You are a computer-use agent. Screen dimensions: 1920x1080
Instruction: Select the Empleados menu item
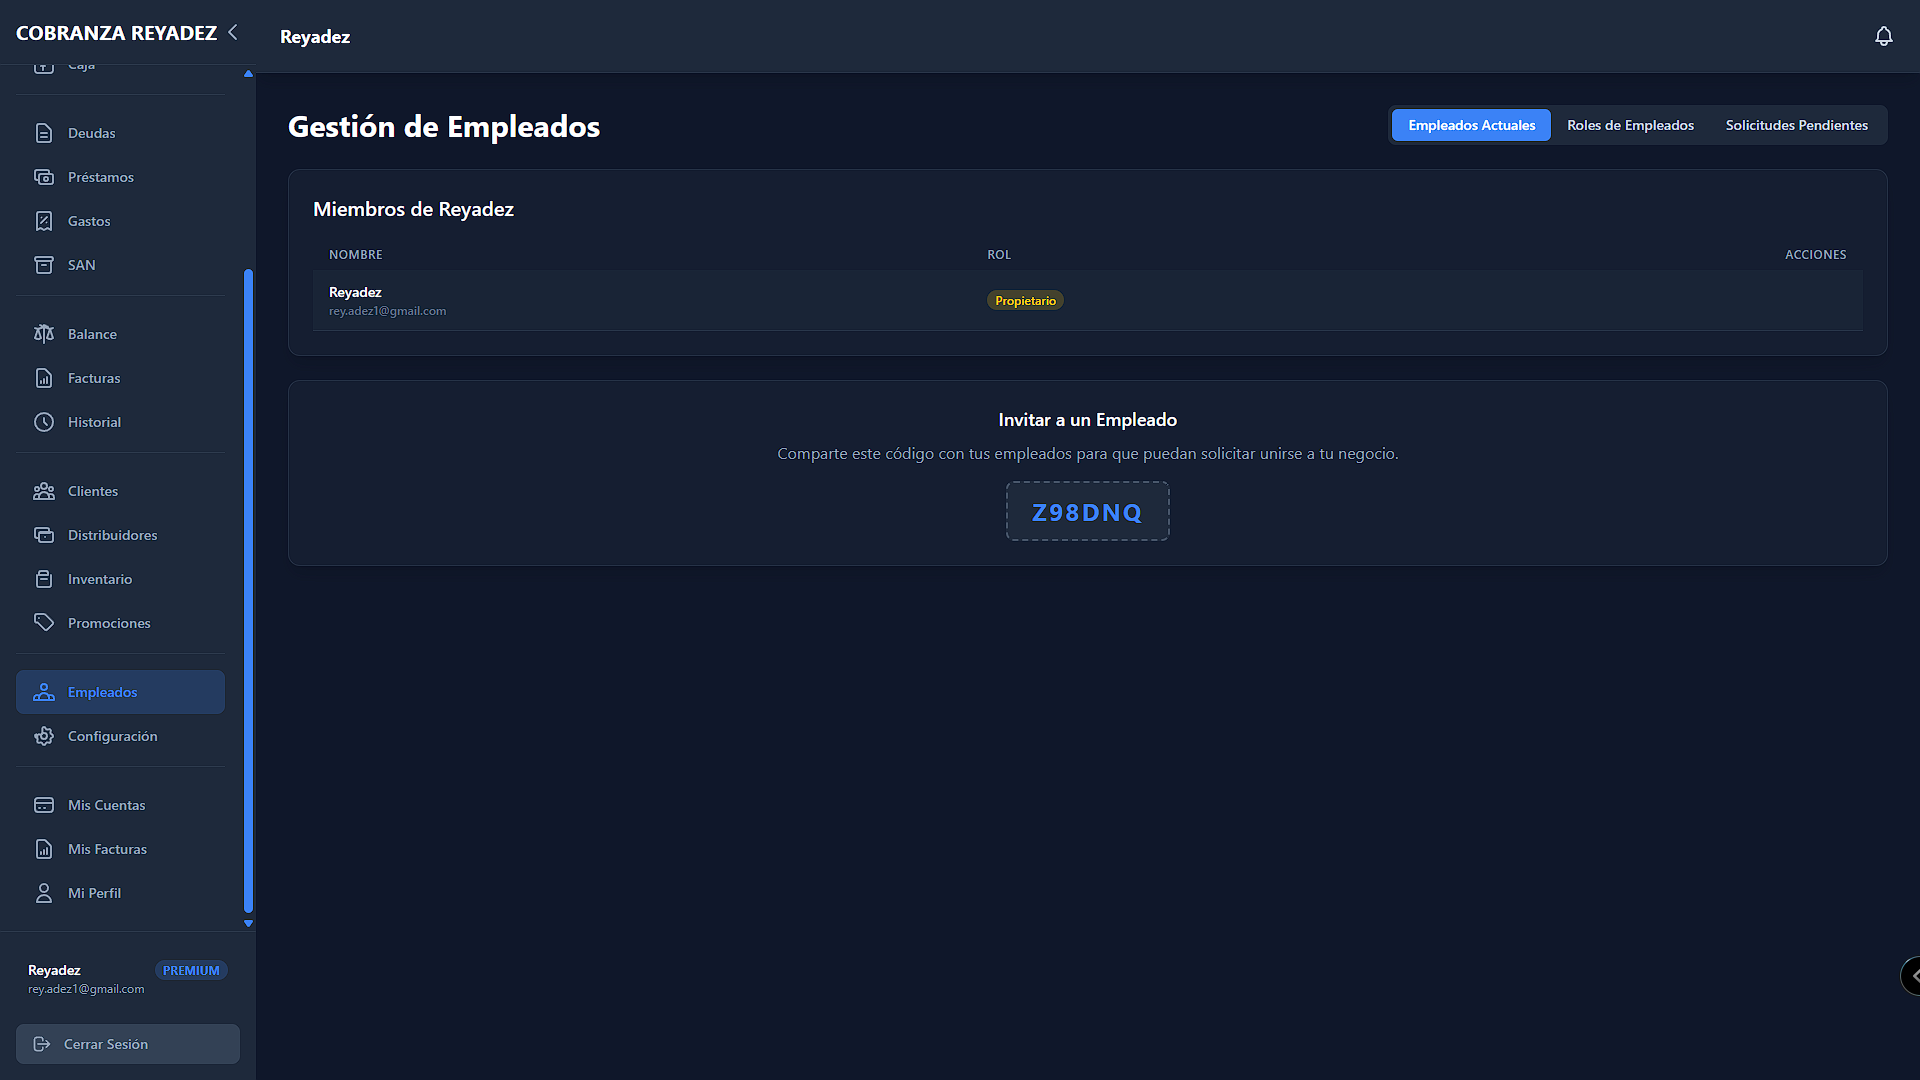pos(120,692)
